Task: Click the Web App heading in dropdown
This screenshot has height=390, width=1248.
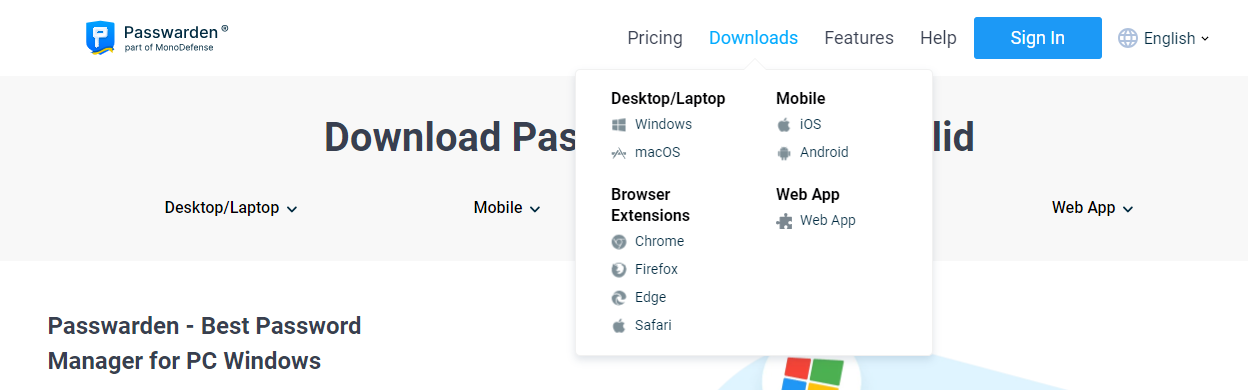Action: (808, 194)
